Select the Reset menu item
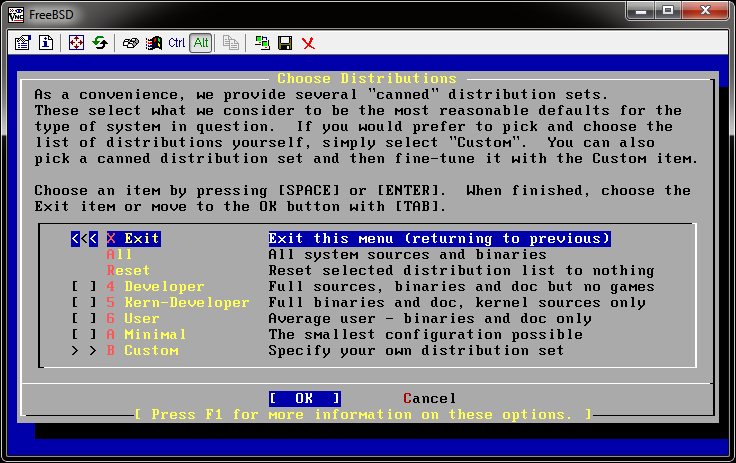This screenshot has width=736, height=463. pyautogui.click(x=128, y=270)
